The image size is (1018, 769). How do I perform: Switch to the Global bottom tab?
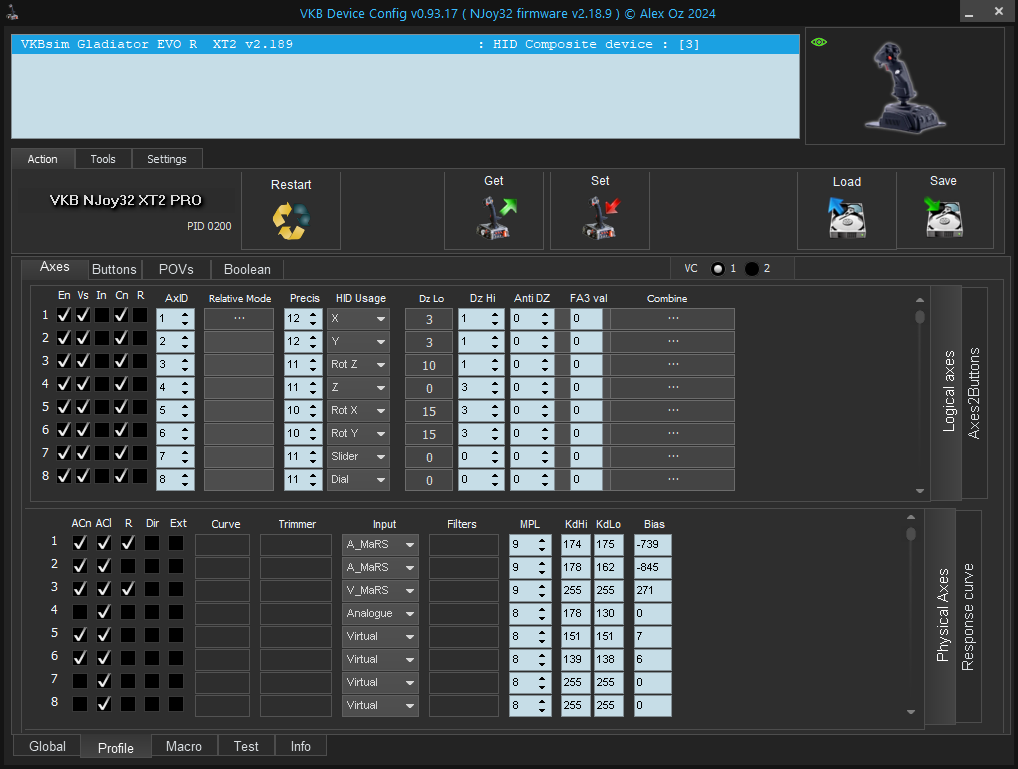click(47, 746)
